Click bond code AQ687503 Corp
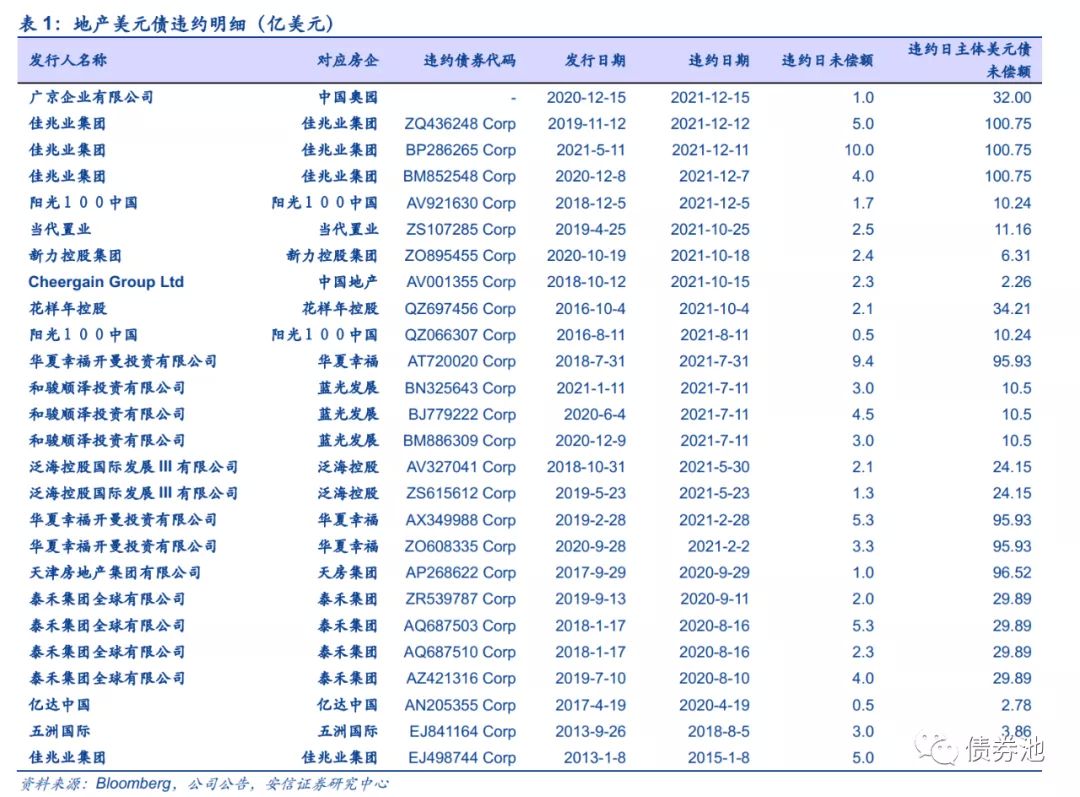 point(459,625)
